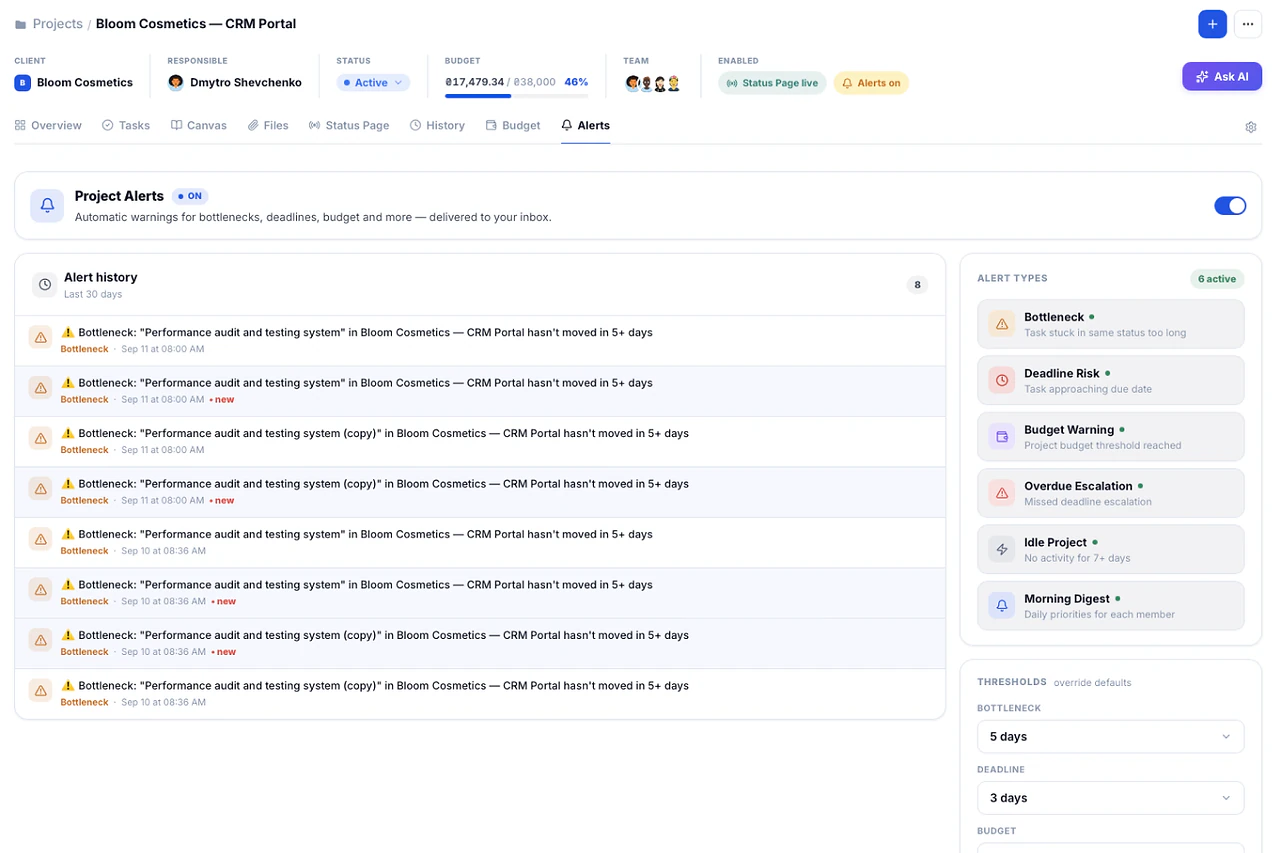Click the Files tab paperclip icon
The image size is (1280, 853).
(x=253, y=125)
